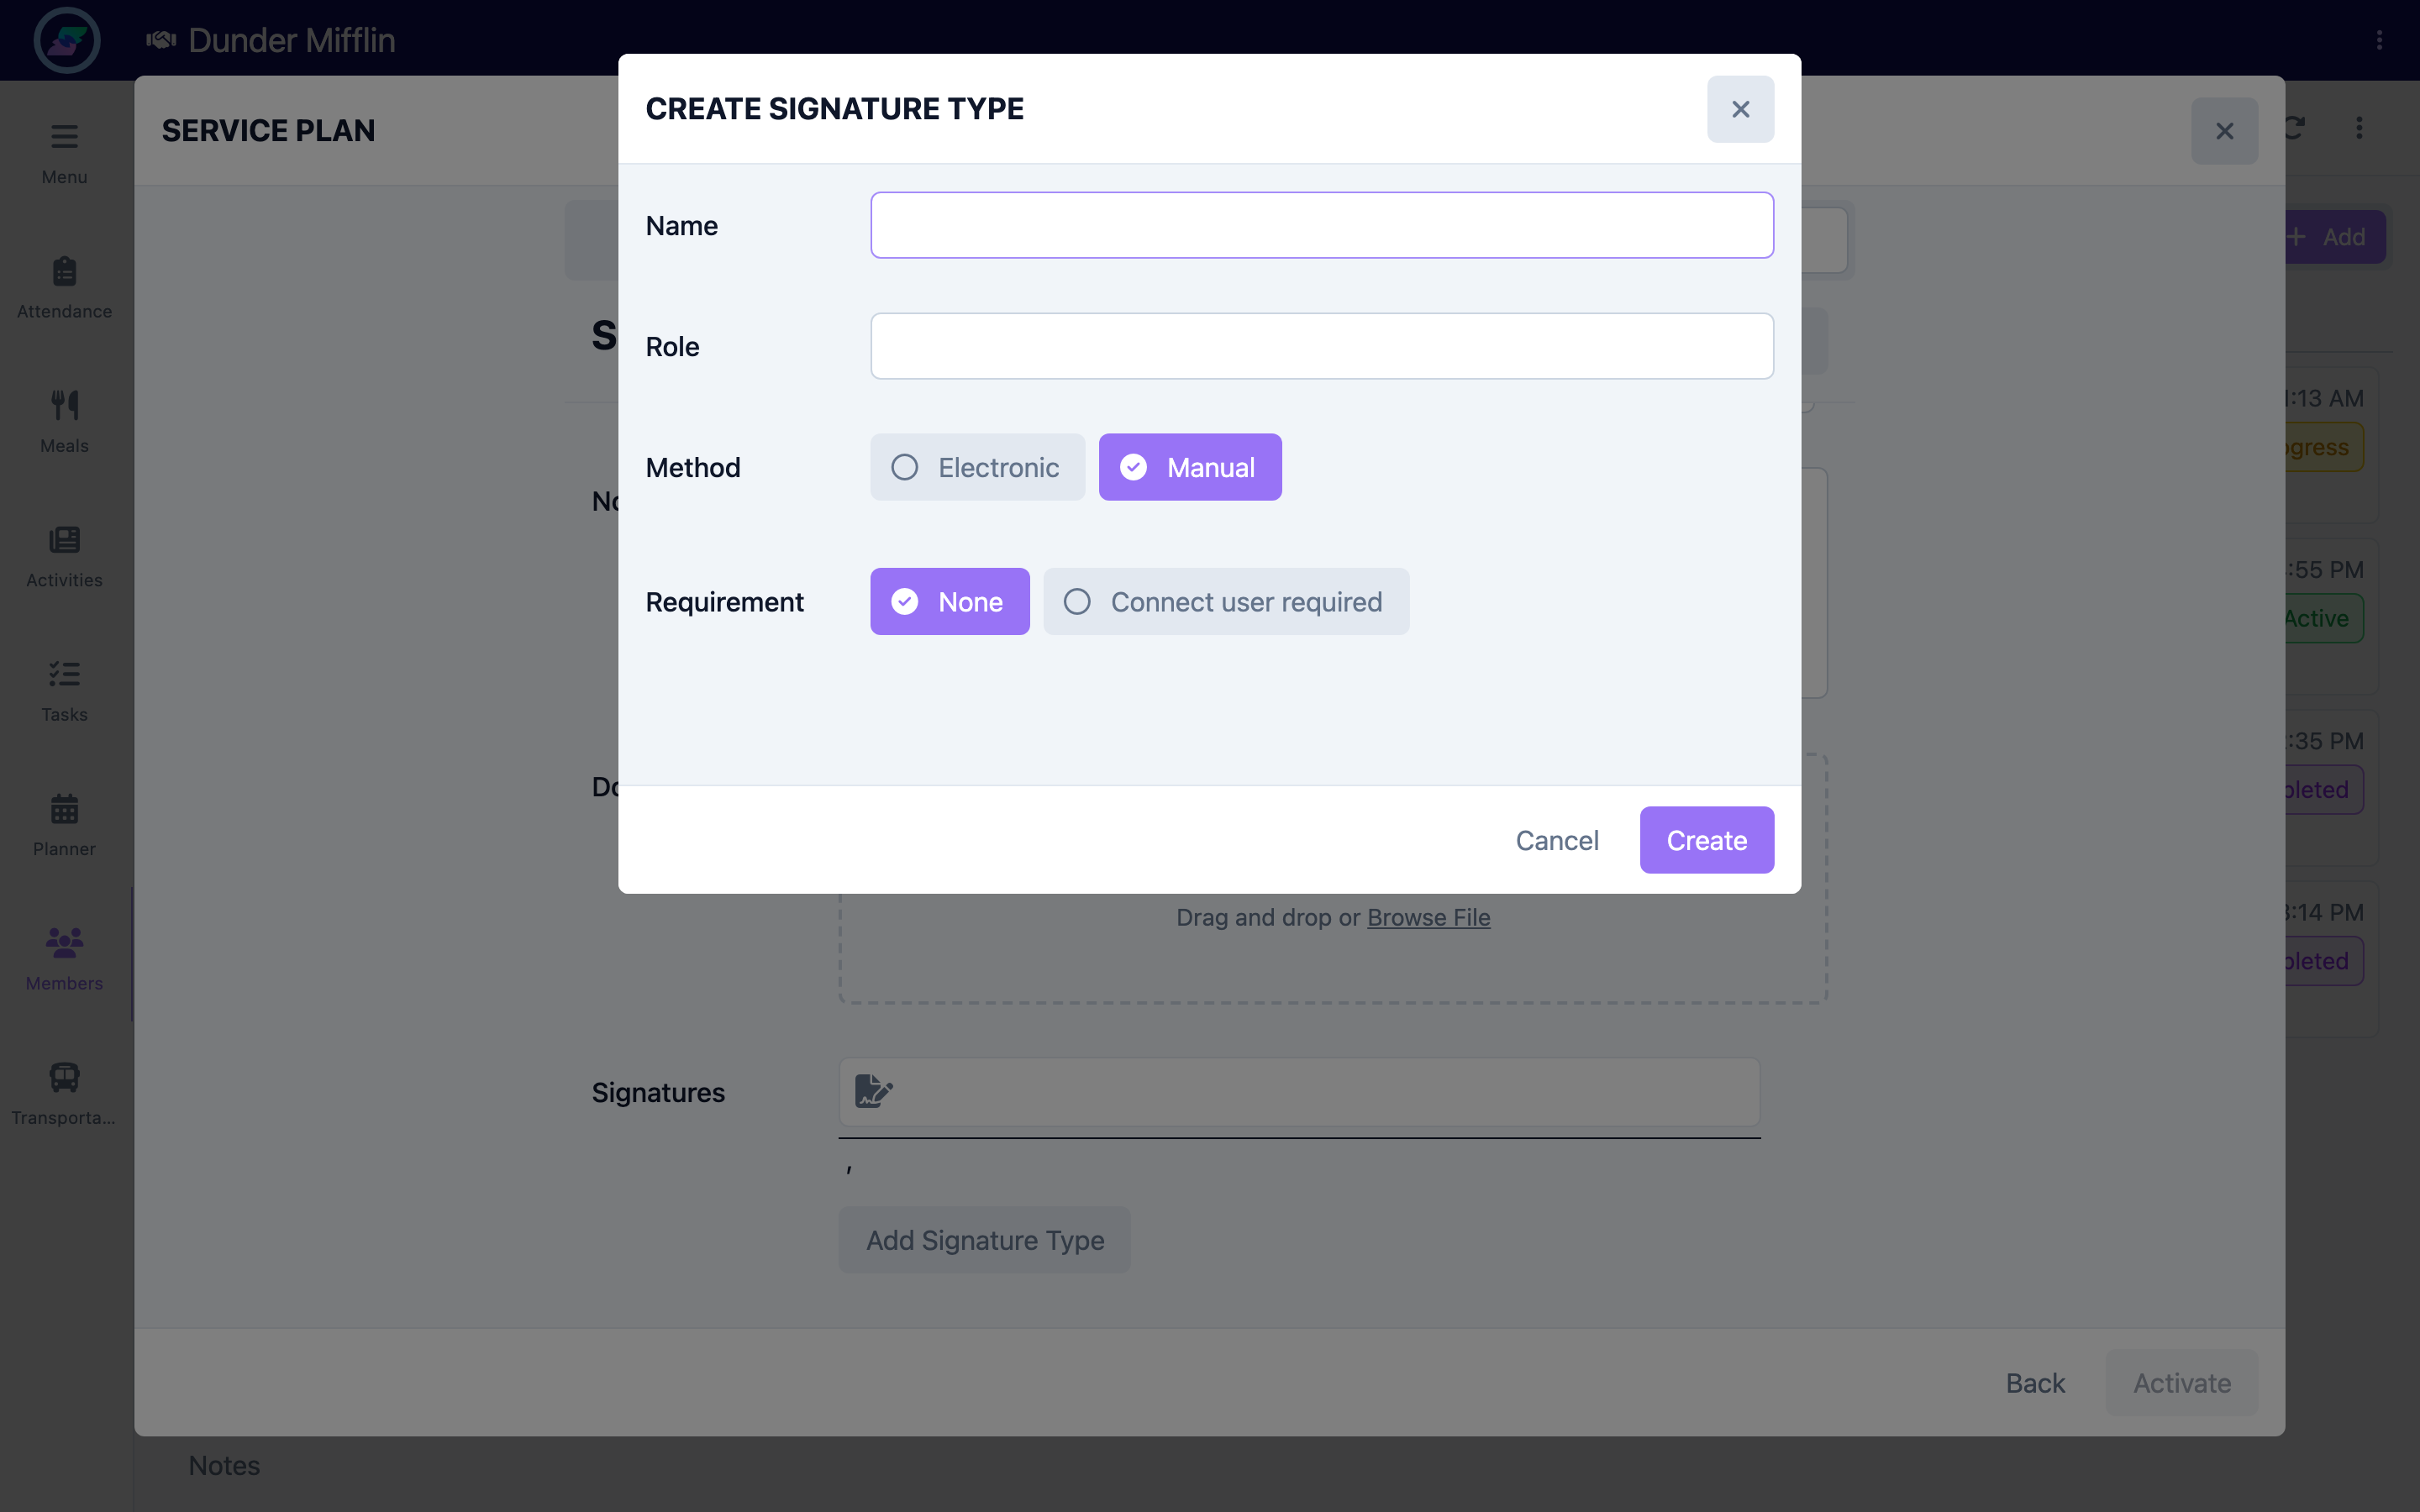
Task: Open the Members people icon
Action: click(x=64, y=942)
